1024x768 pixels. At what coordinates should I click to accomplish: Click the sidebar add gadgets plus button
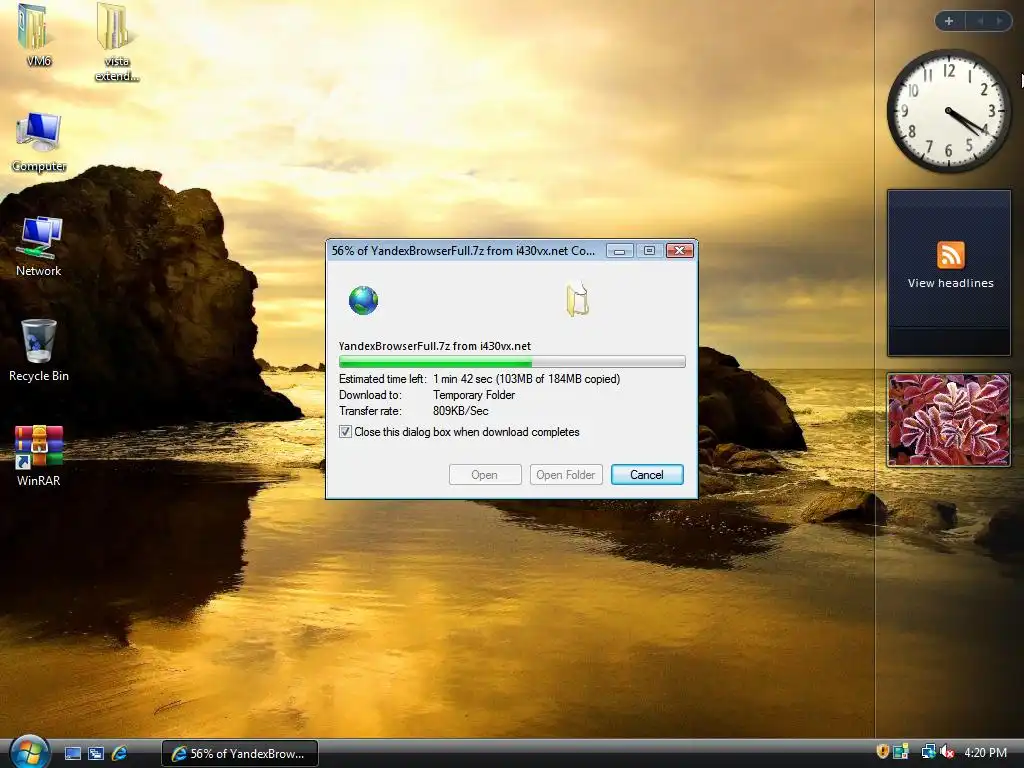pyautogui.click(x=949, y=21)
